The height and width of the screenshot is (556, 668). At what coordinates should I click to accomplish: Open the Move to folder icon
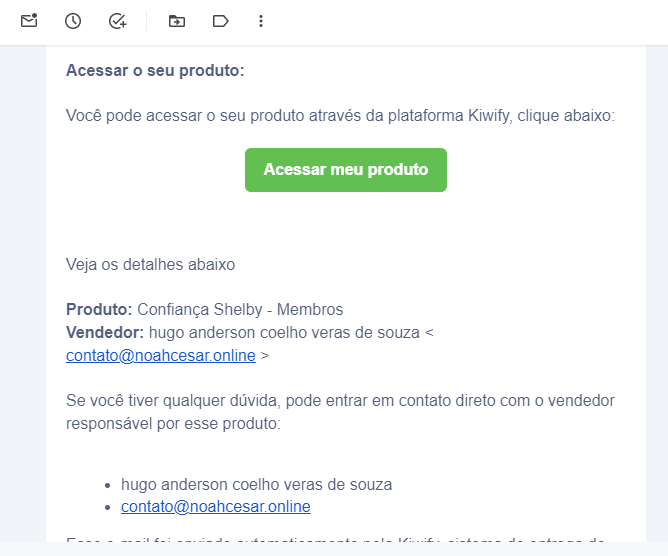pyautogui.click(x=177, y=21)
